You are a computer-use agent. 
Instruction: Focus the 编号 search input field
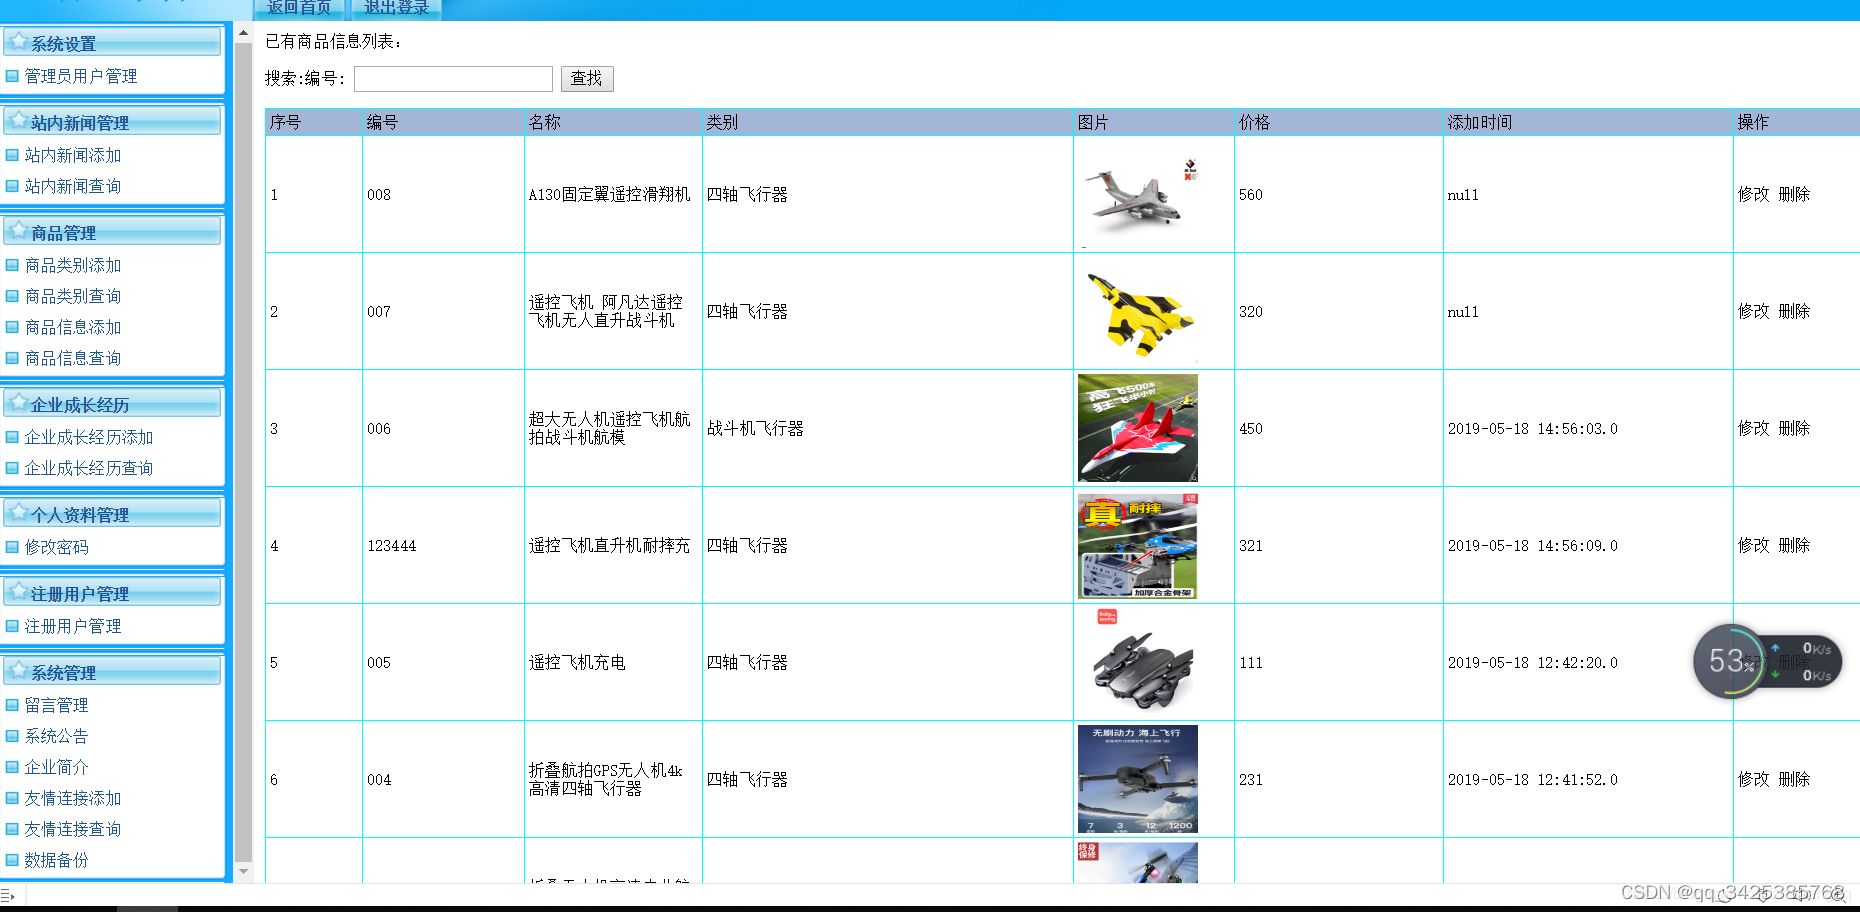click(x=453, y=79)
